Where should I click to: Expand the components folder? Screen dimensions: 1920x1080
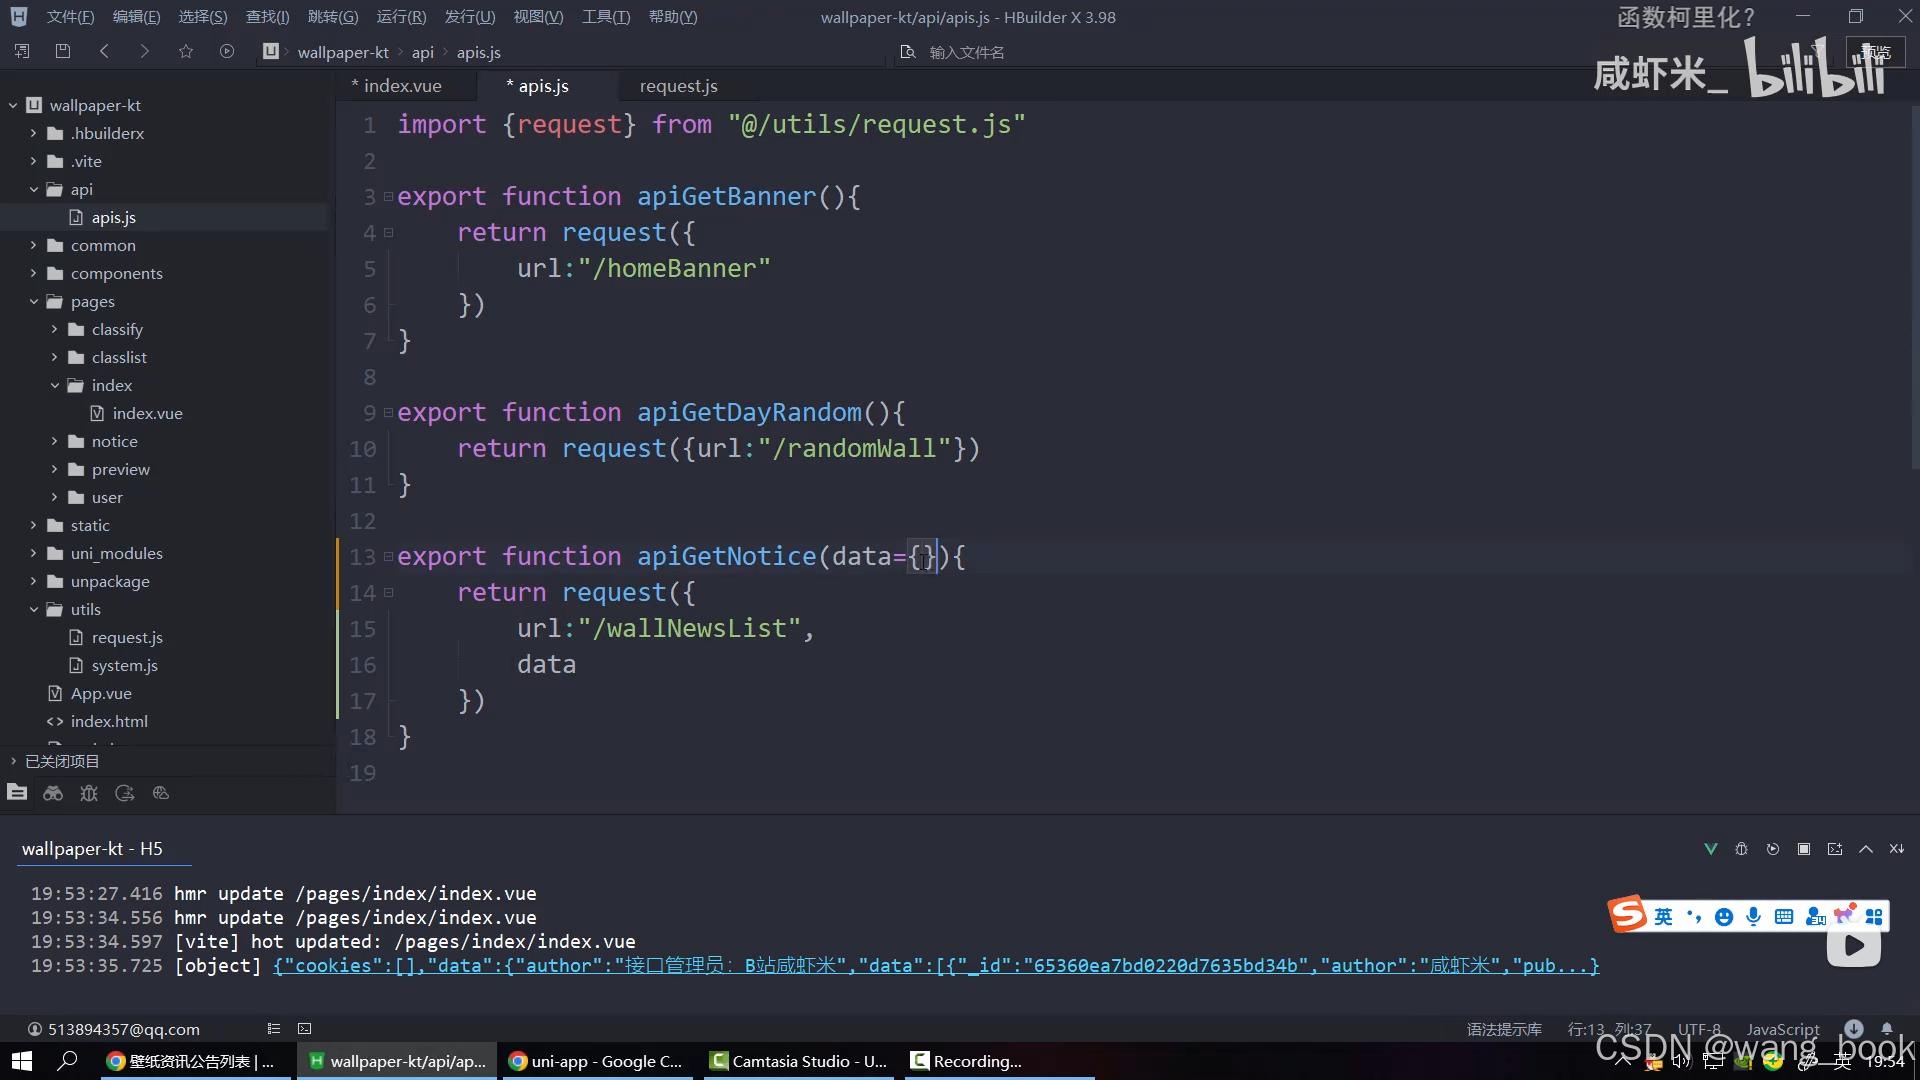33,273
